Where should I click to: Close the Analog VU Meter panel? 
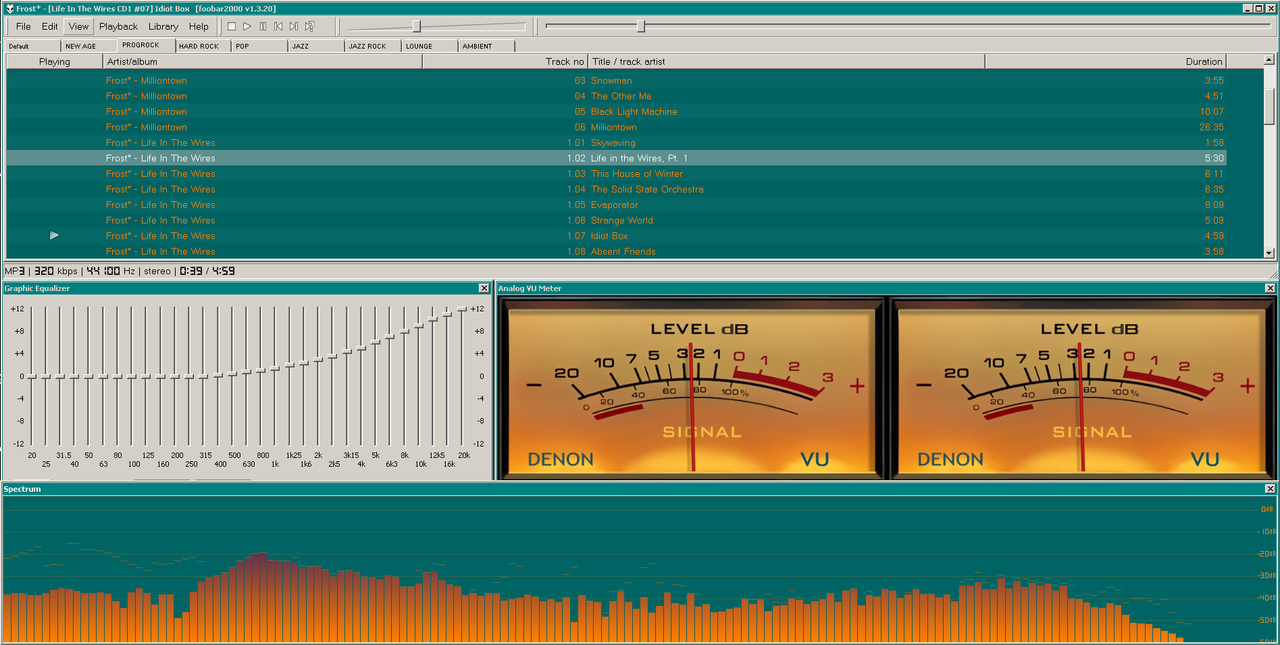click(x=1270, y=288)
